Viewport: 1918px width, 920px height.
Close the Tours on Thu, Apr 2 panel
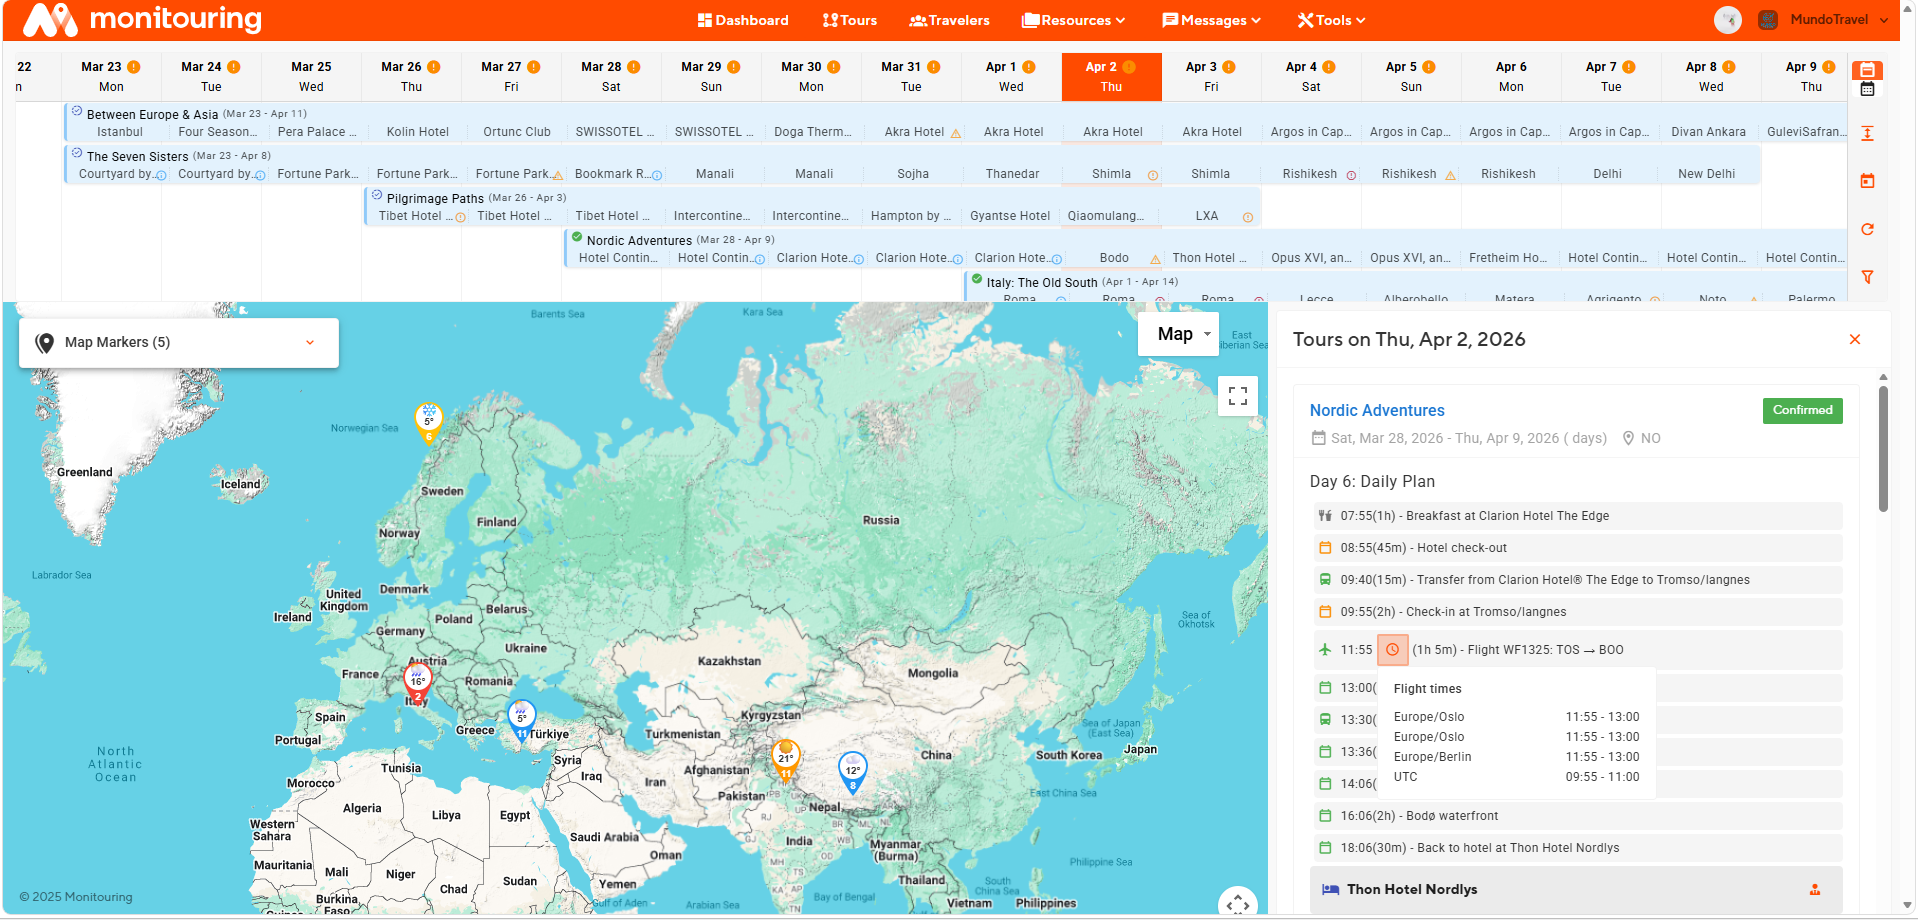[x=1855, y=339]
